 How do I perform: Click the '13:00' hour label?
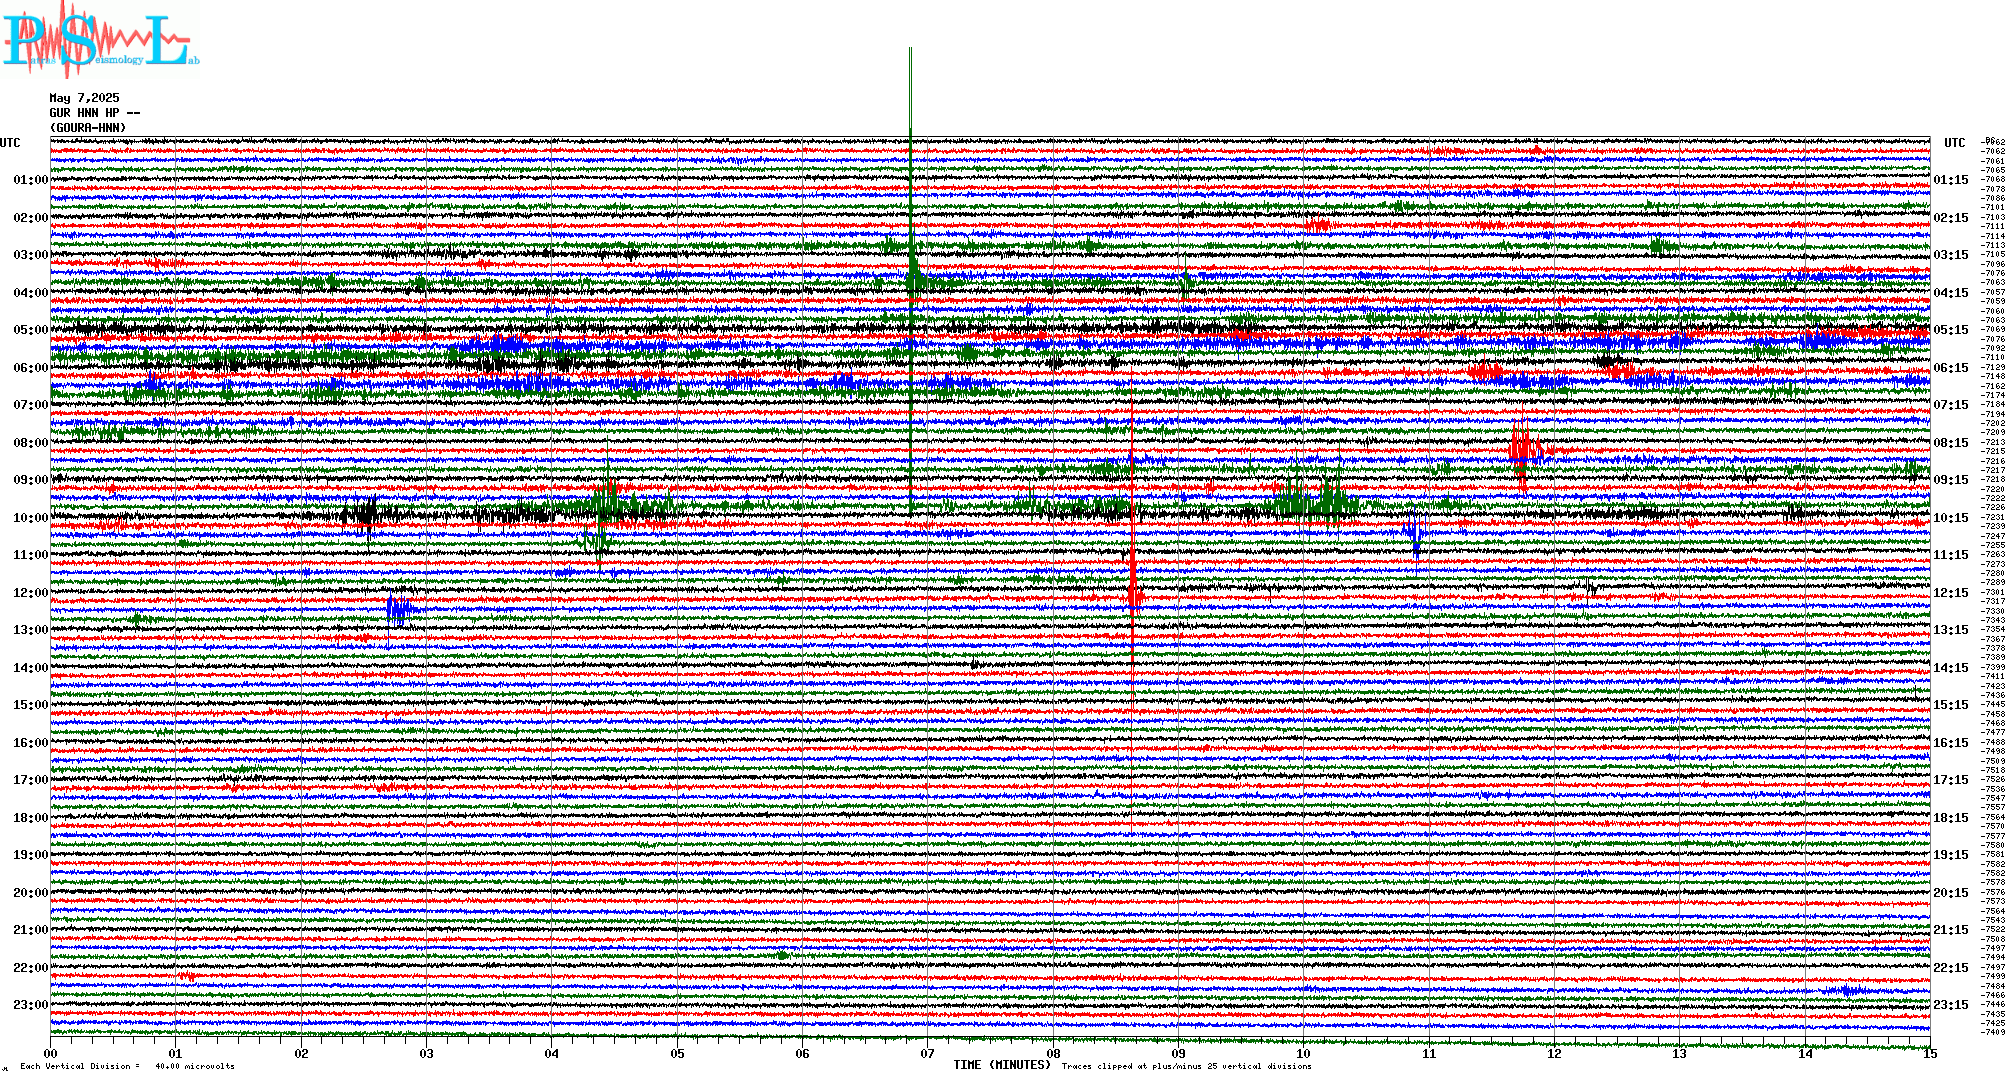coord(30,630)
